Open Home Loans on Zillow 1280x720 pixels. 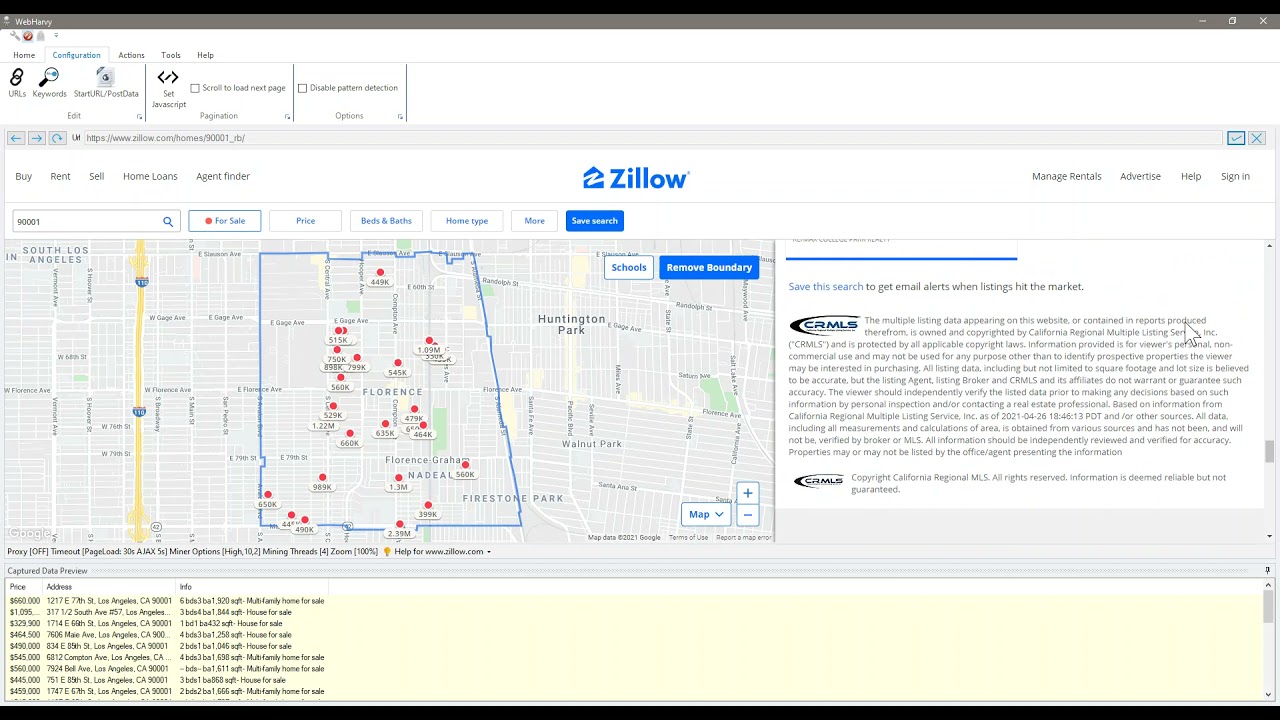pos(150,176)
